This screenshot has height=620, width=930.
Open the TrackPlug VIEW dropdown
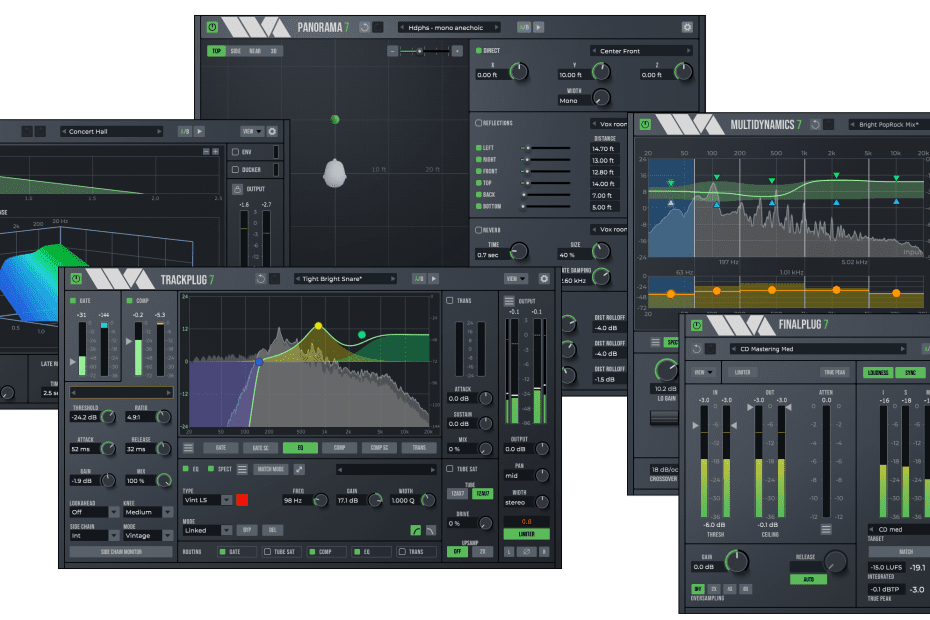(516, 279)
